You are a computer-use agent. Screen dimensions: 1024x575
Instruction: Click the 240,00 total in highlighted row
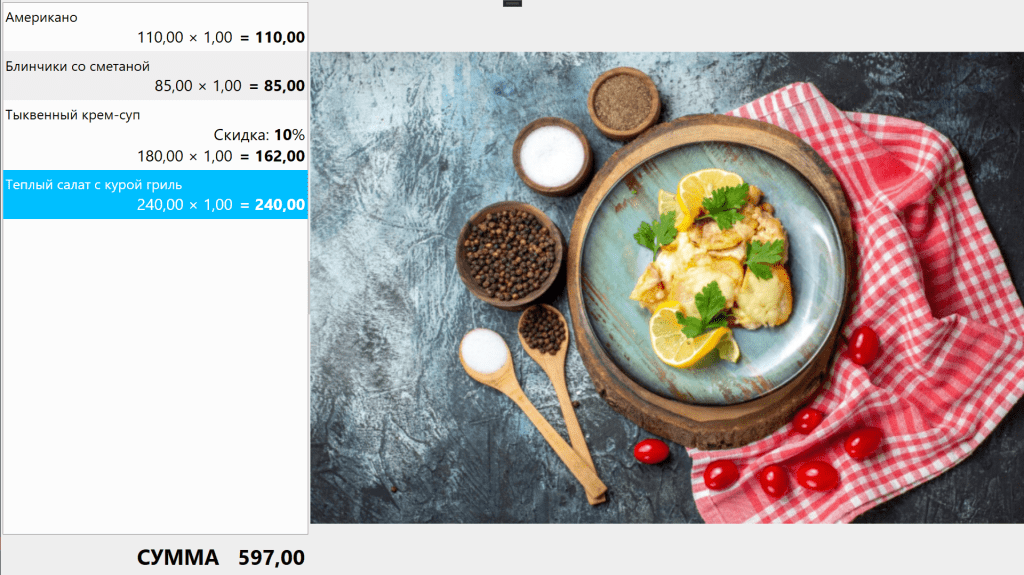[x=280, y=205]
